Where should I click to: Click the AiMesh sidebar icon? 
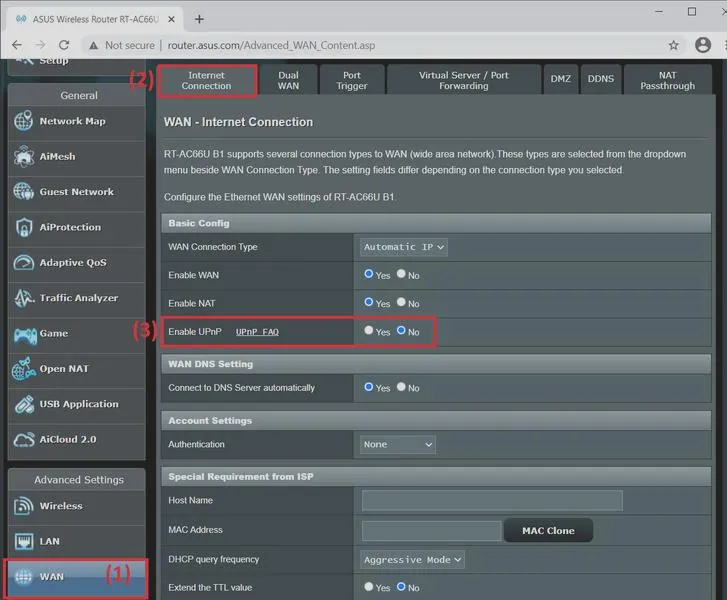[23, 156]
